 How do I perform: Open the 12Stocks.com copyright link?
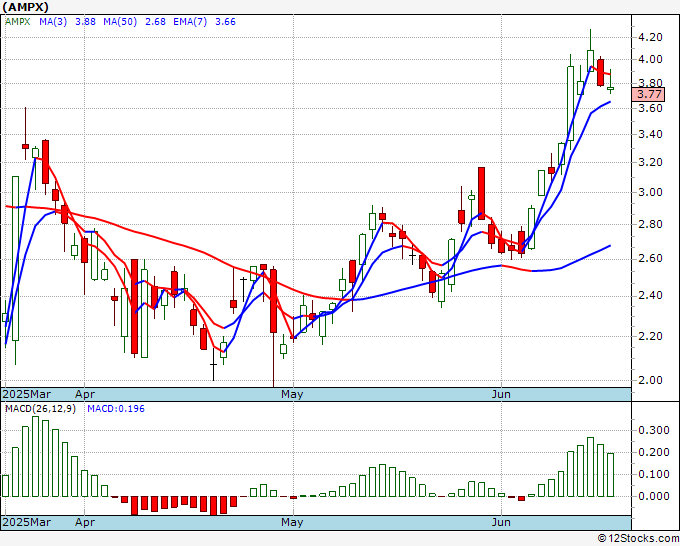638,538
